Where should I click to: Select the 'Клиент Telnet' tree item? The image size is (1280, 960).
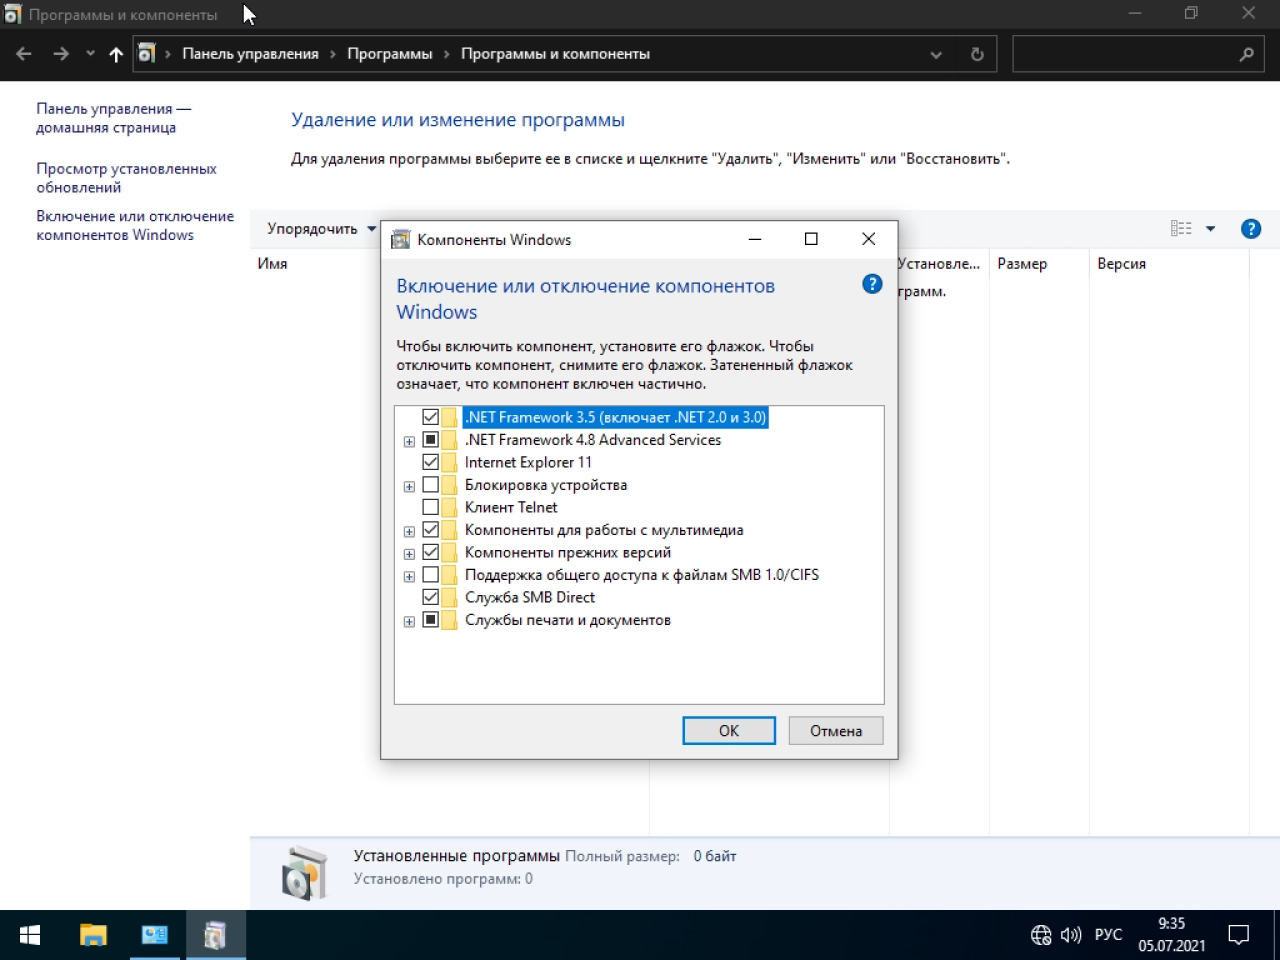point(511,507)
